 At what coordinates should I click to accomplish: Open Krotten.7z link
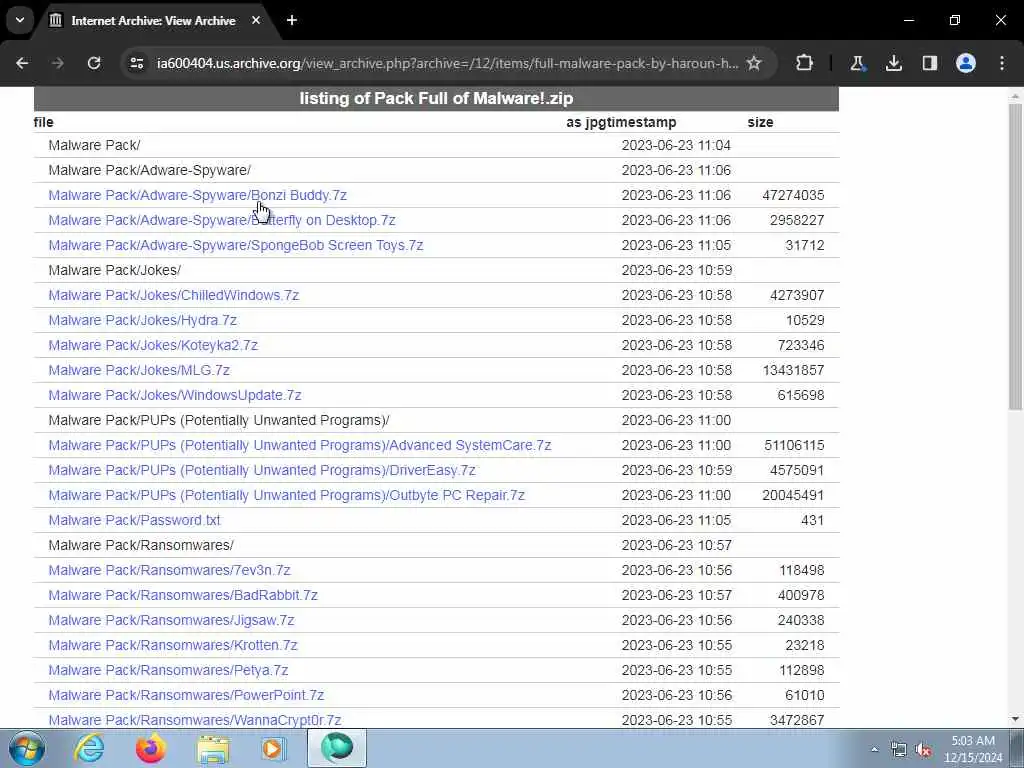(x=173, y=645)
